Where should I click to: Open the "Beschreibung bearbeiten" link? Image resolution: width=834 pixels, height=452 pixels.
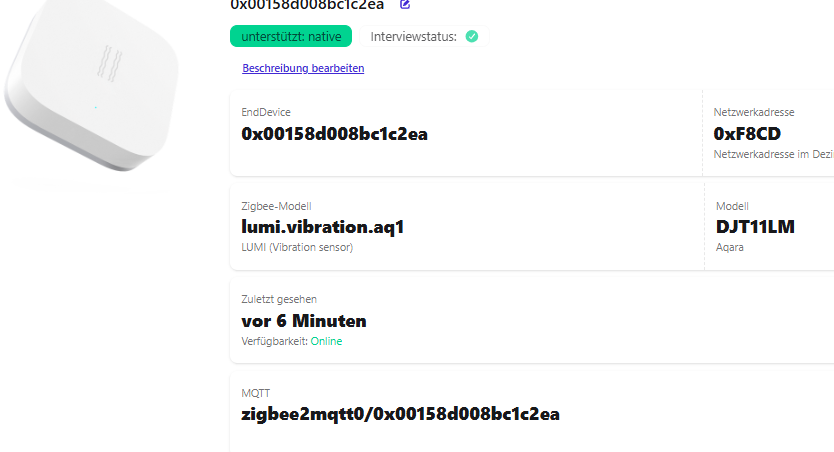(303, 68)
